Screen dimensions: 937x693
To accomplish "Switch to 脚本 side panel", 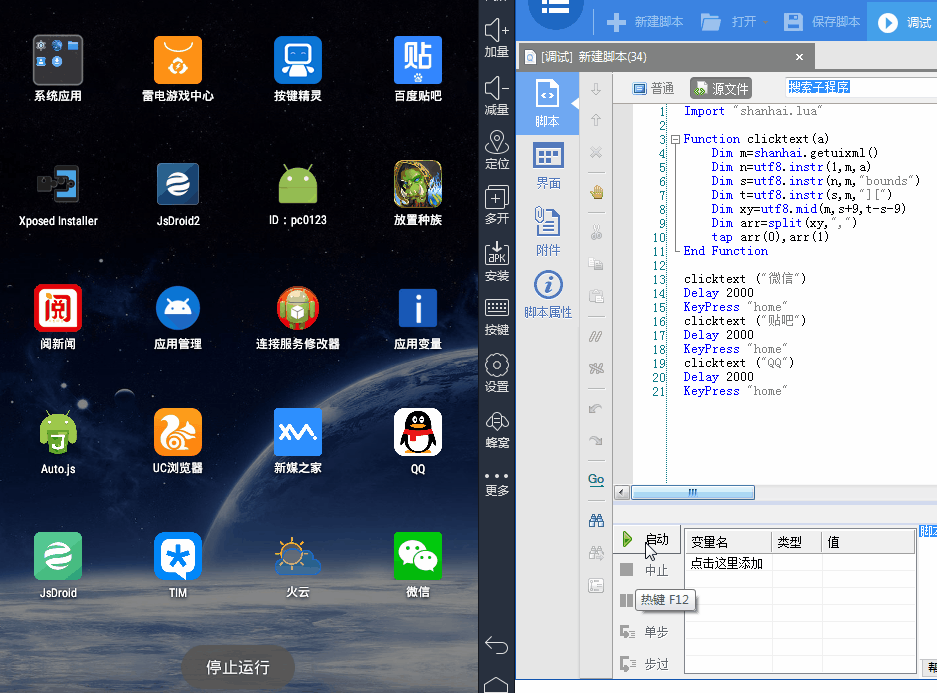I will [547, 103].
